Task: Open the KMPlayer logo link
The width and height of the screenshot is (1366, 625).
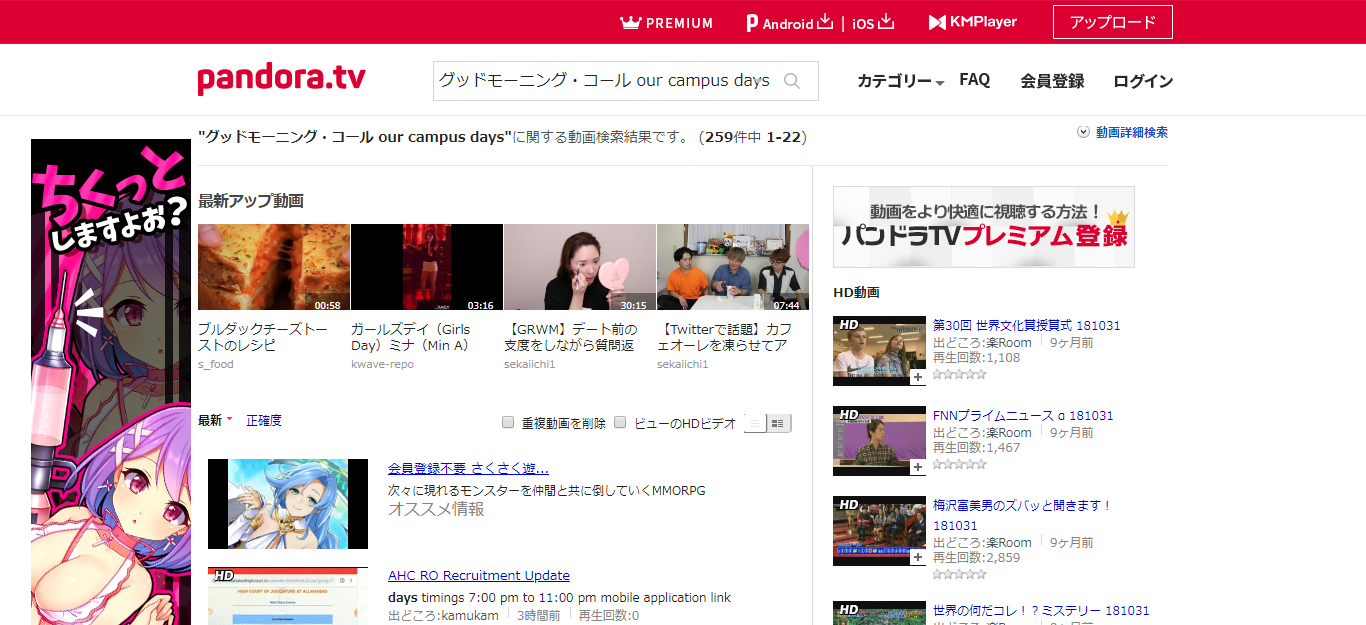Action: pyautogui.click(x=972, y=22)
